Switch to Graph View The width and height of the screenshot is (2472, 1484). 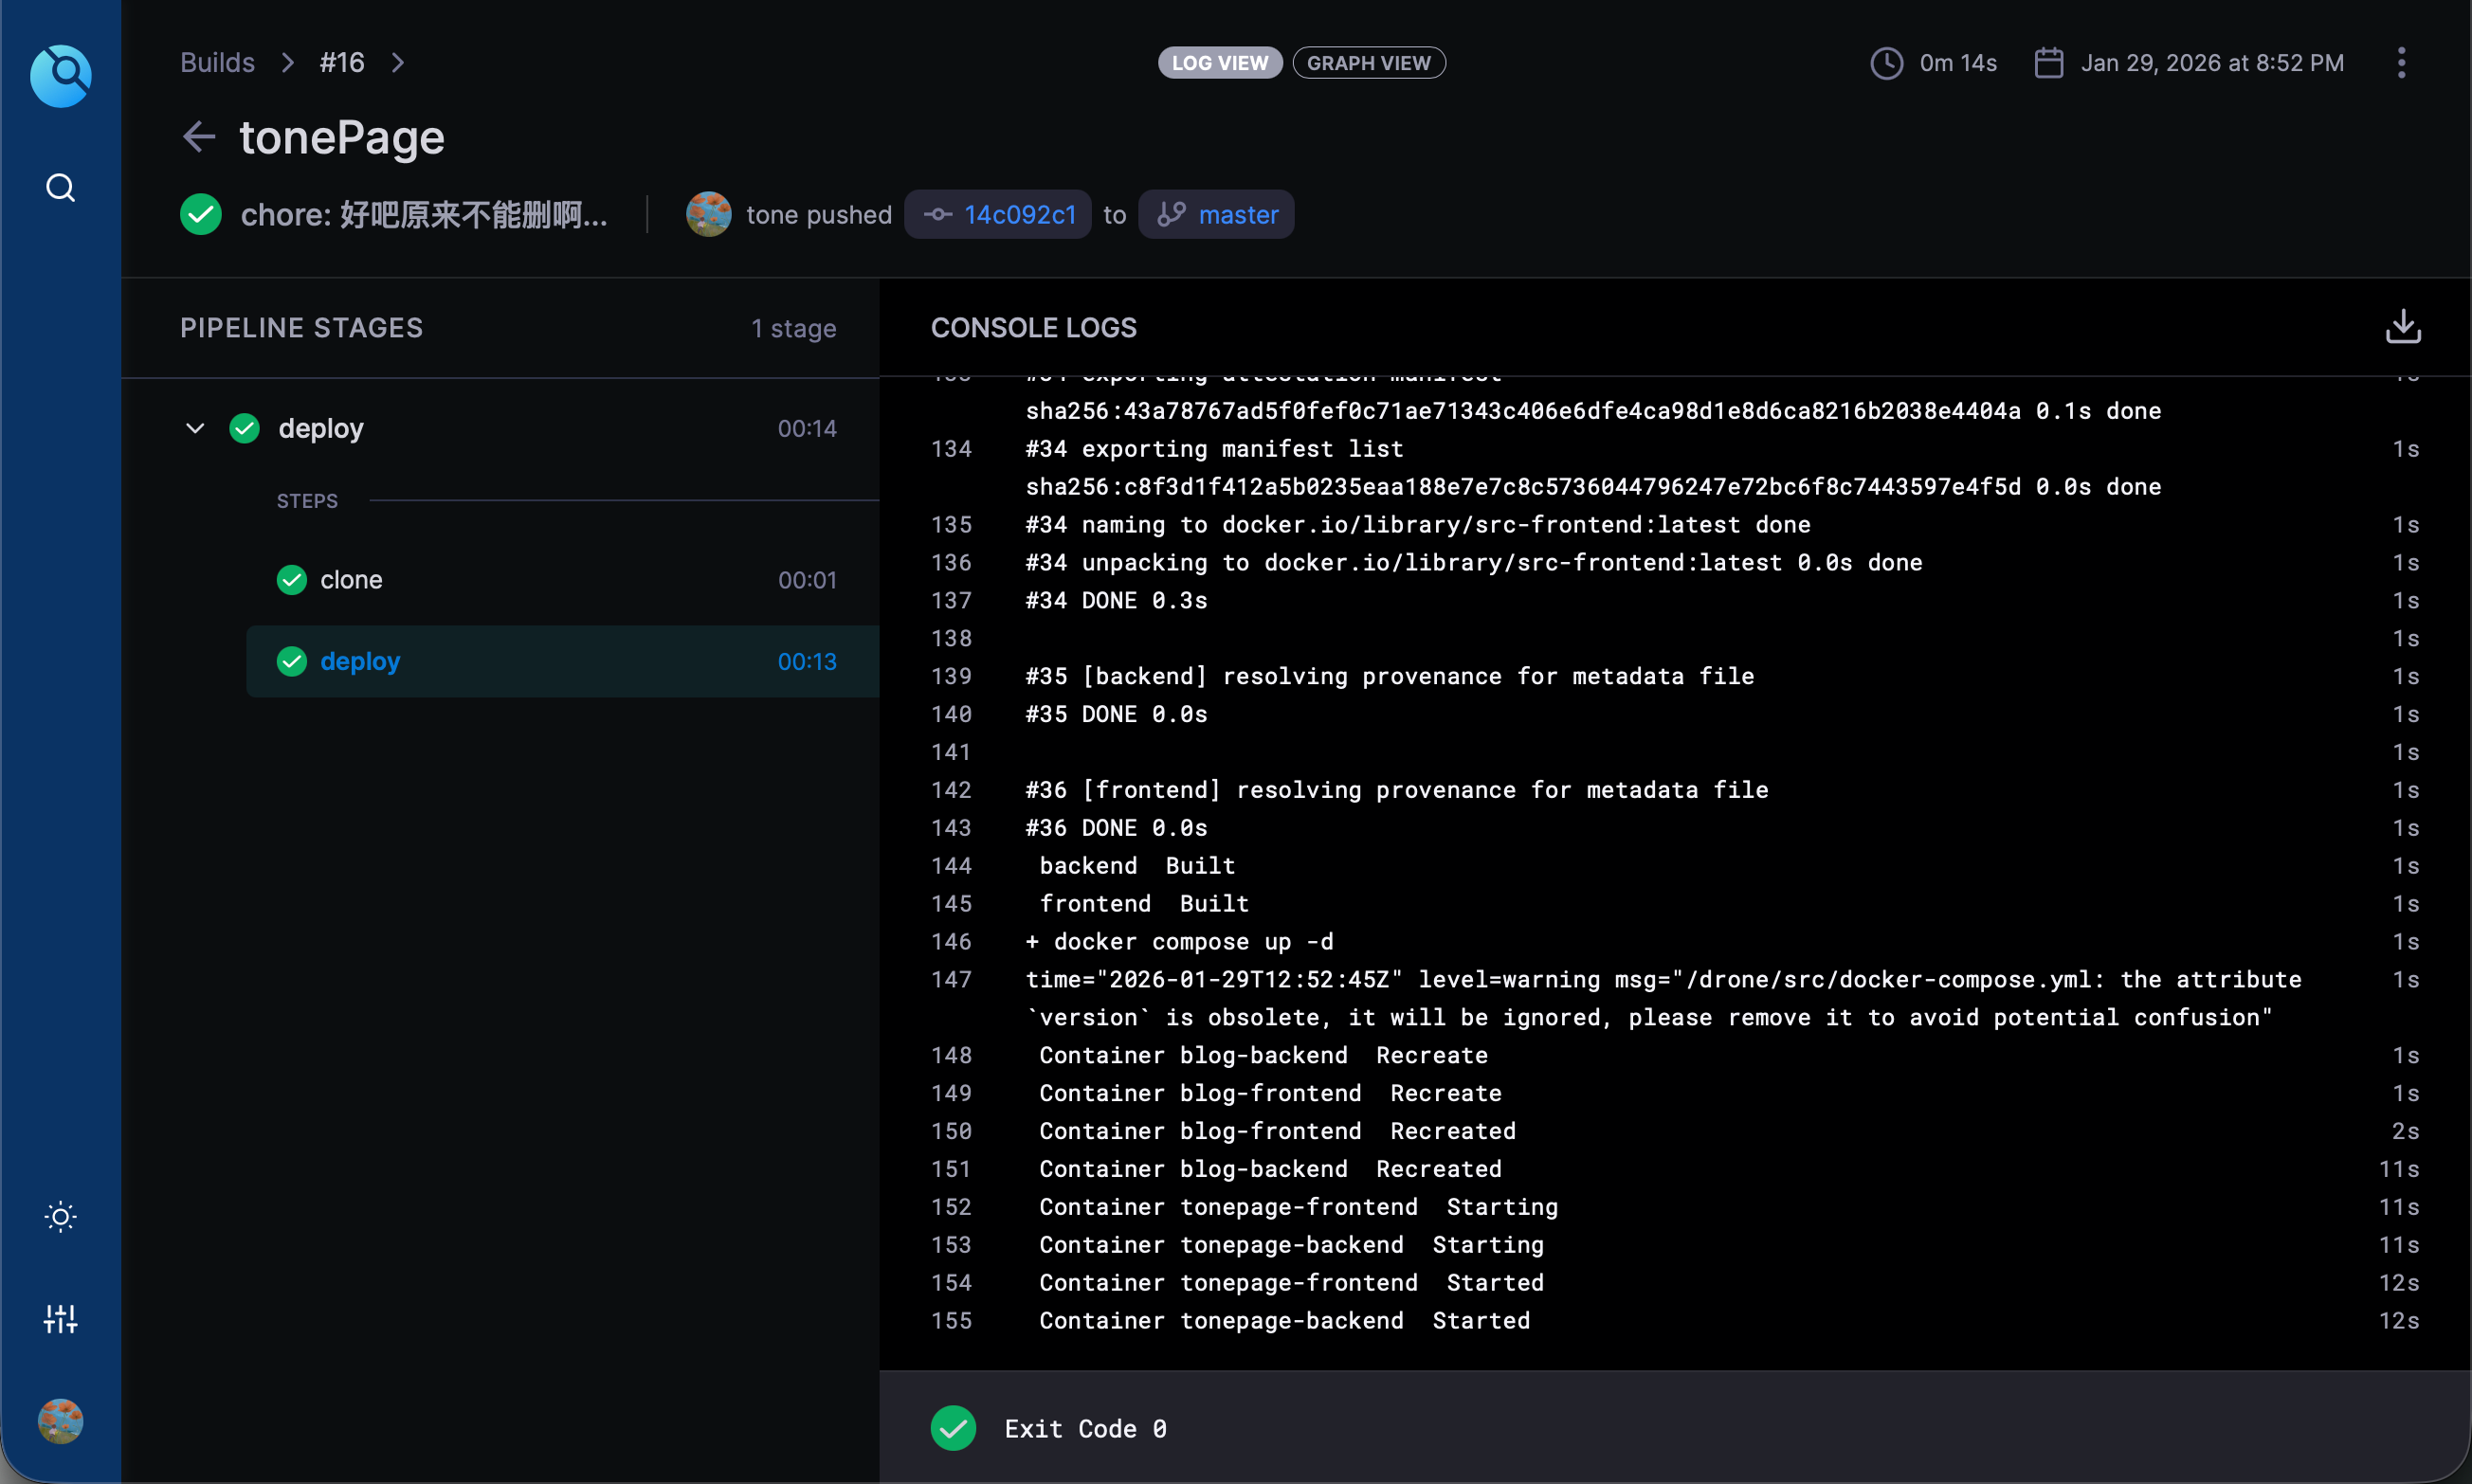[x=1368, y=63]
